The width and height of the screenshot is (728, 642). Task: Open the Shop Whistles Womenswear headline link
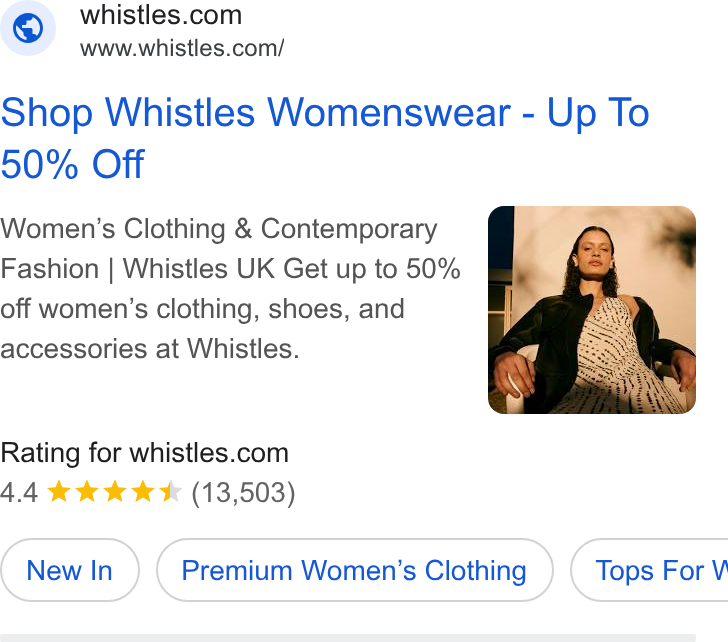pyautogui.click(x=325, y=138)
